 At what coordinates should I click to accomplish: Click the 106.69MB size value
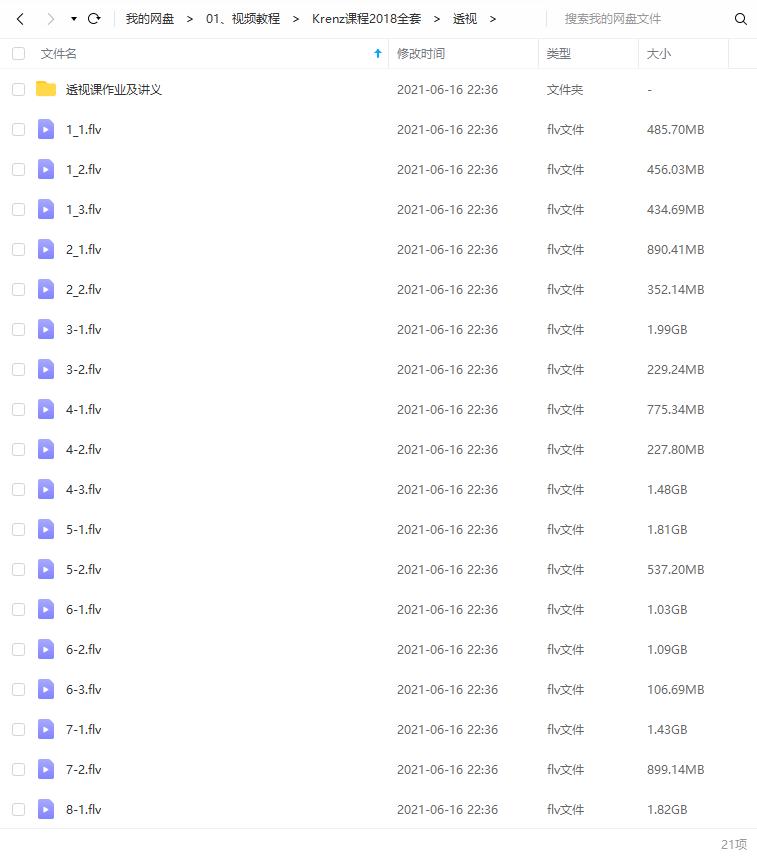675,689
